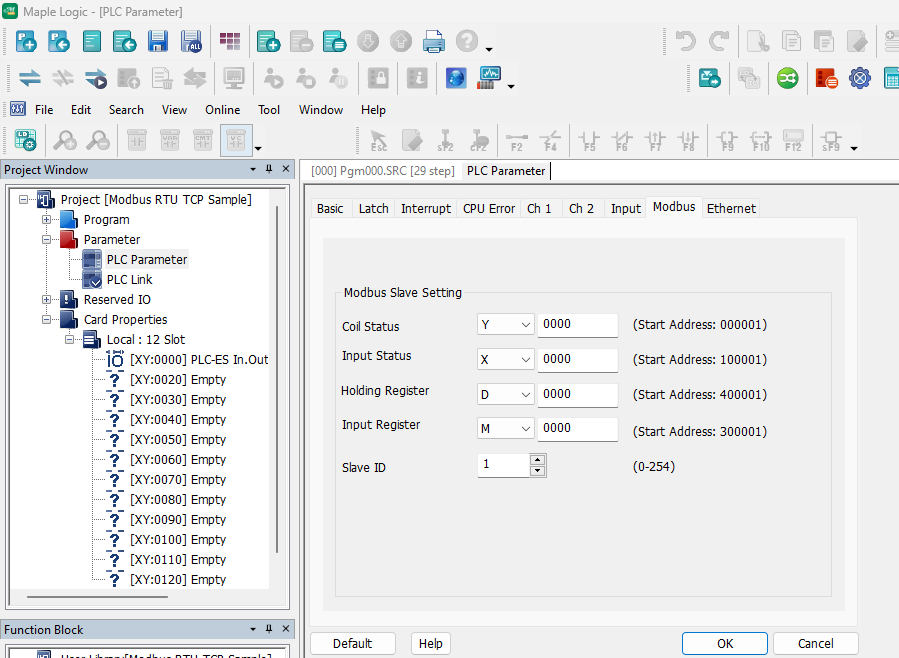Click the Connect arrows icon
This screenshot has width=899, height=658.
[x=29, y=78]
